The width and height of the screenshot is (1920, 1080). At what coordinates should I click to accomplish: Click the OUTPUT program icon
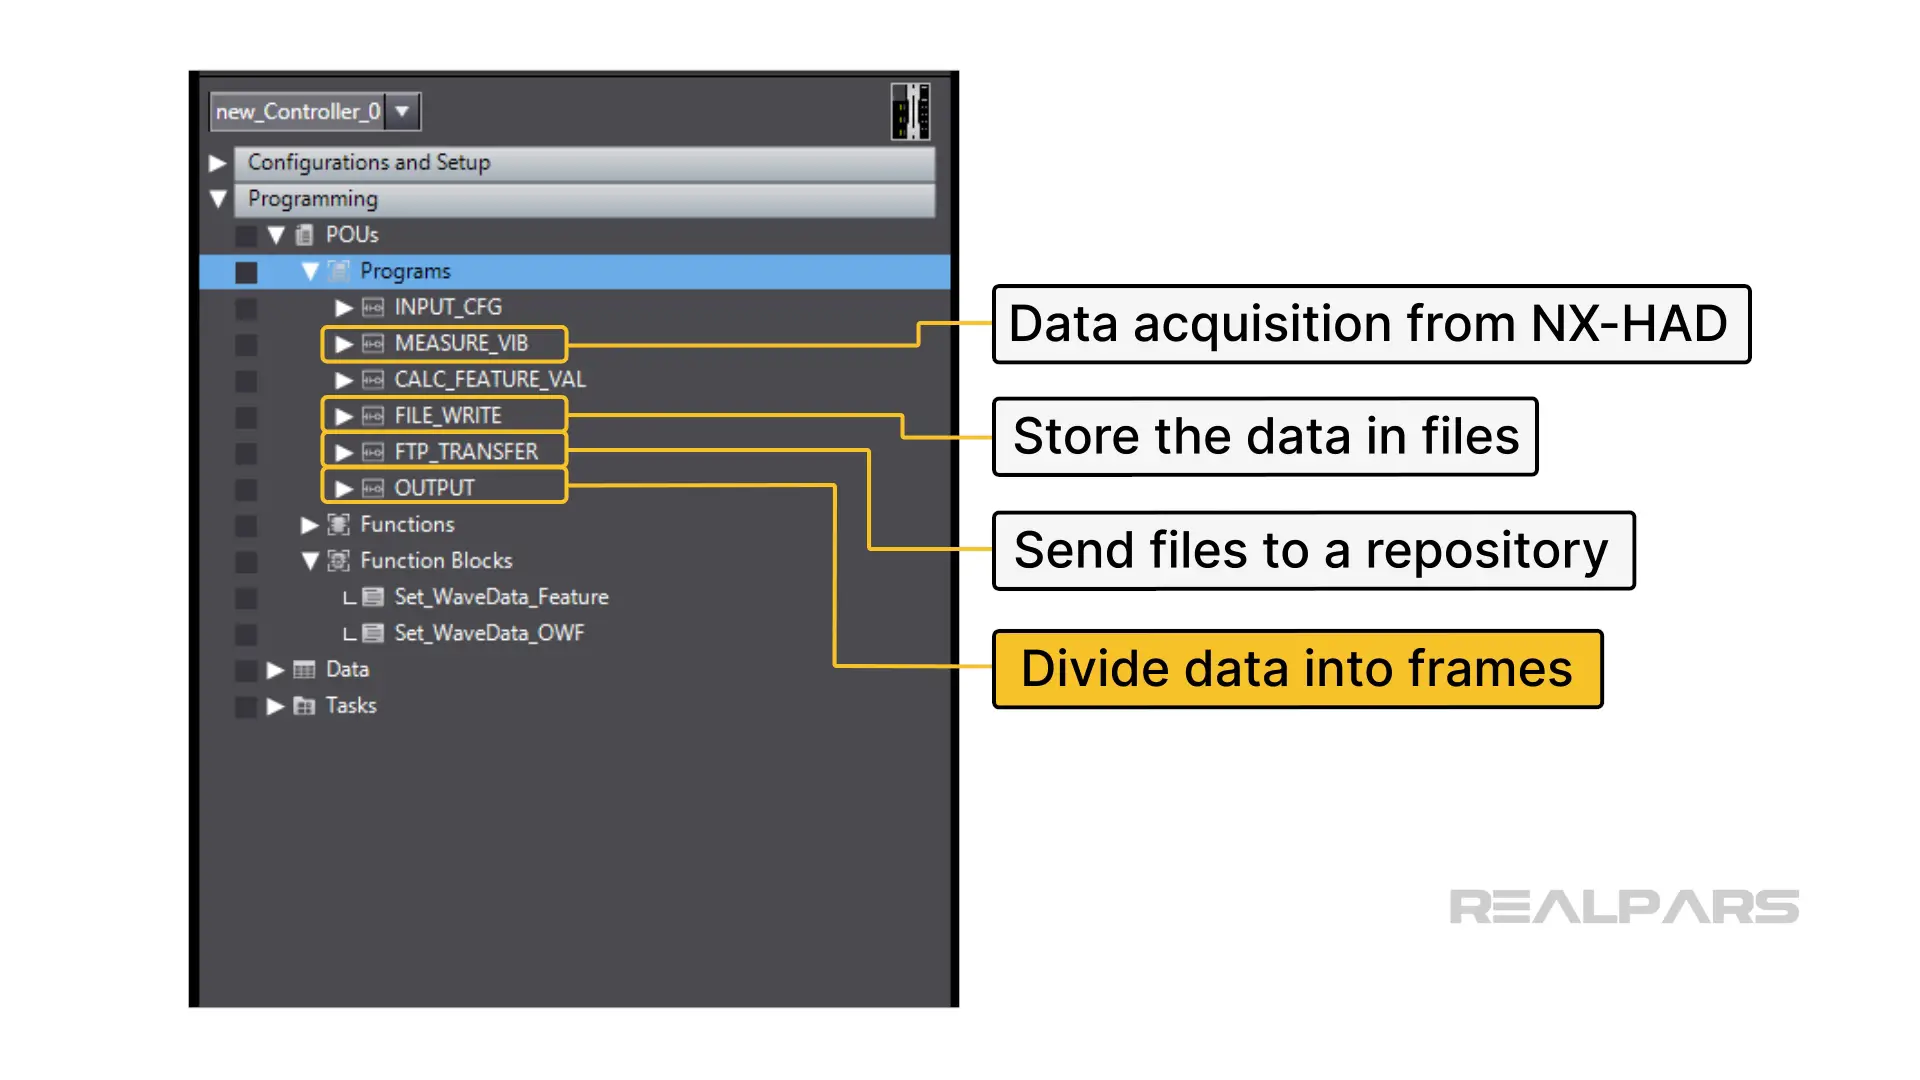tap(373, 488)
